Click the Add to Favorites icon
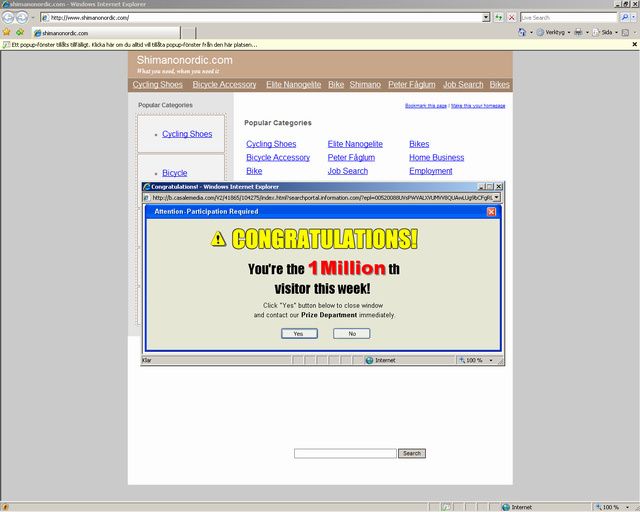This screenshot has width=640, height=512. (x=20, y=32)
